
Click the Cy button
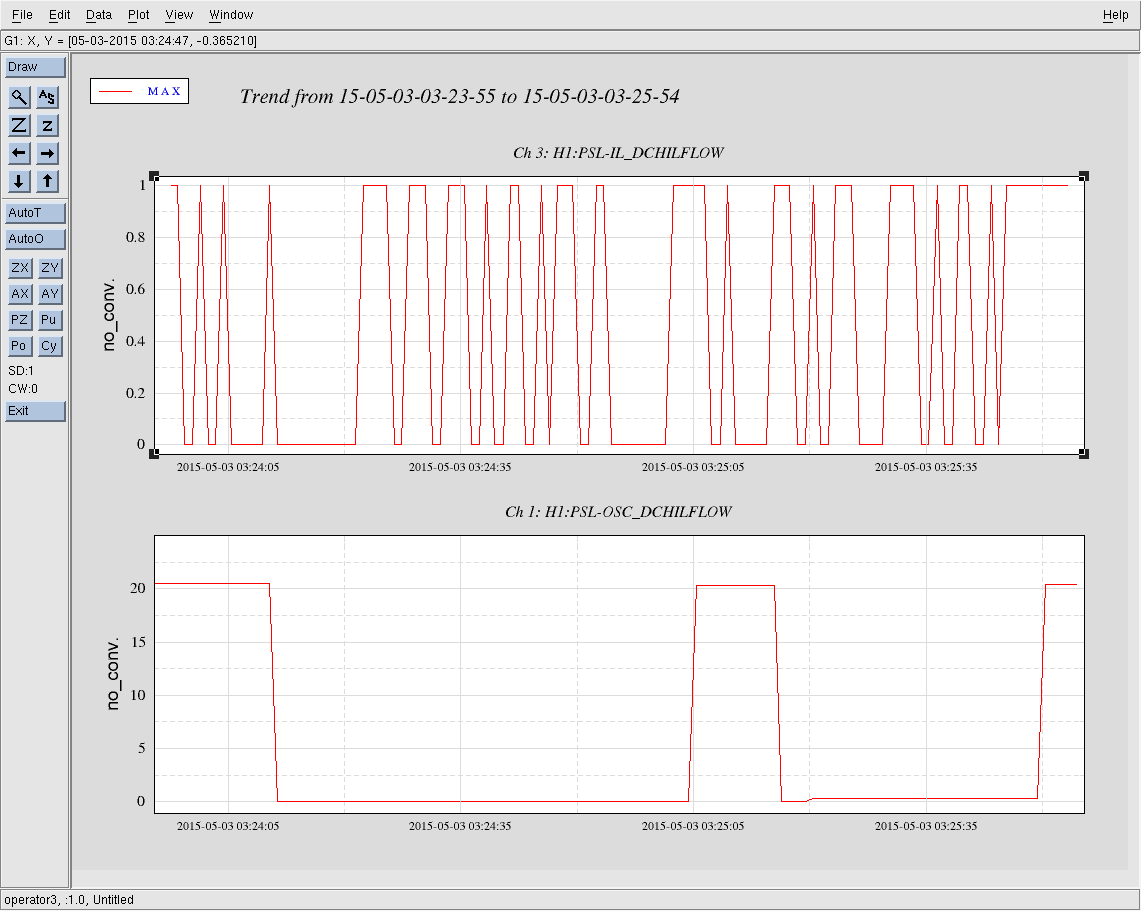50,346
